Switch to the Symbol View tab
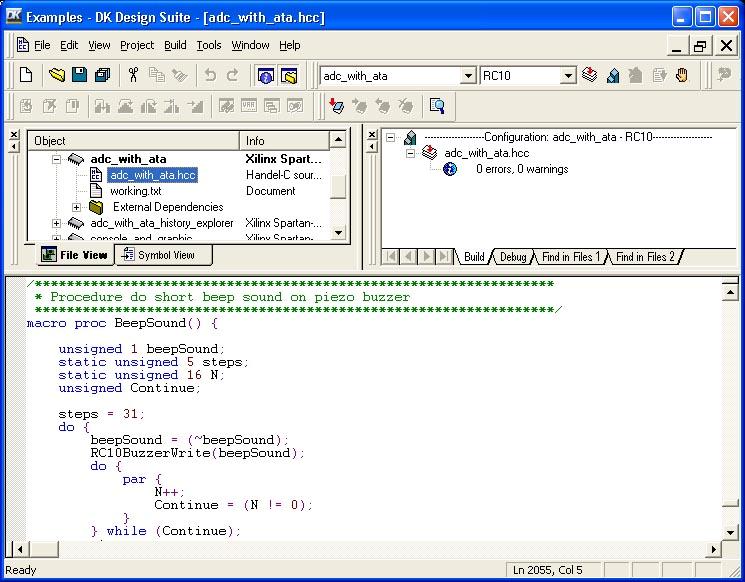The height and width of the screenshot is (582, 745). [x=163, y=255]
